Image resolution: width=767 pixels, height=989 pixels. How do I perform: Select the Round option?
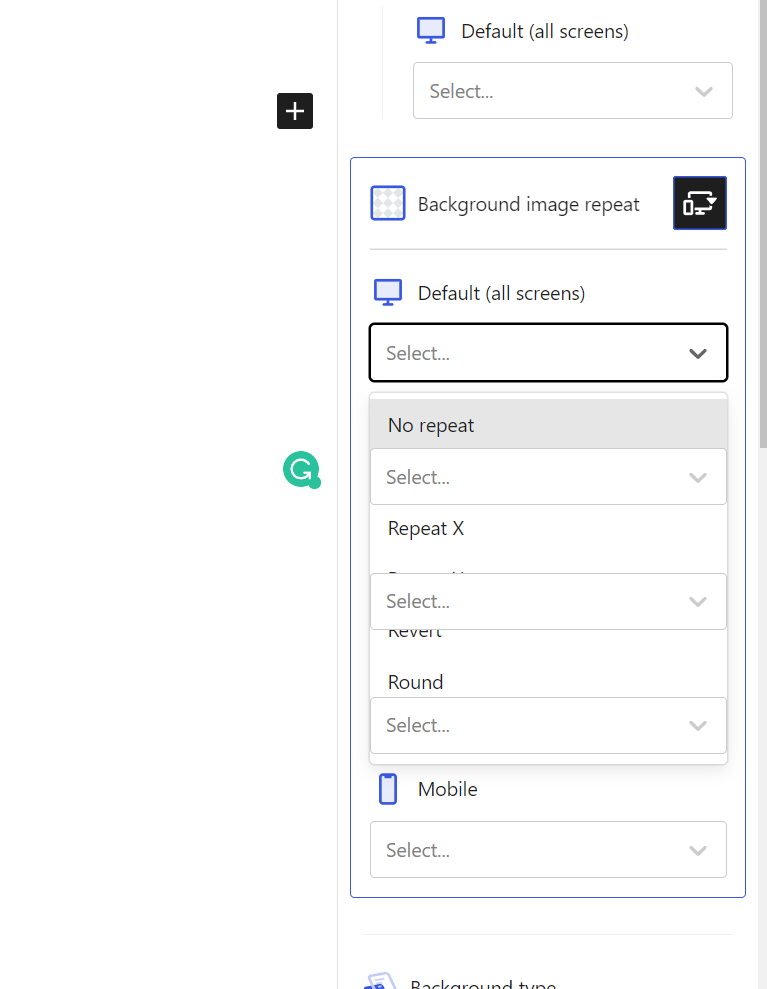(414, 681)
